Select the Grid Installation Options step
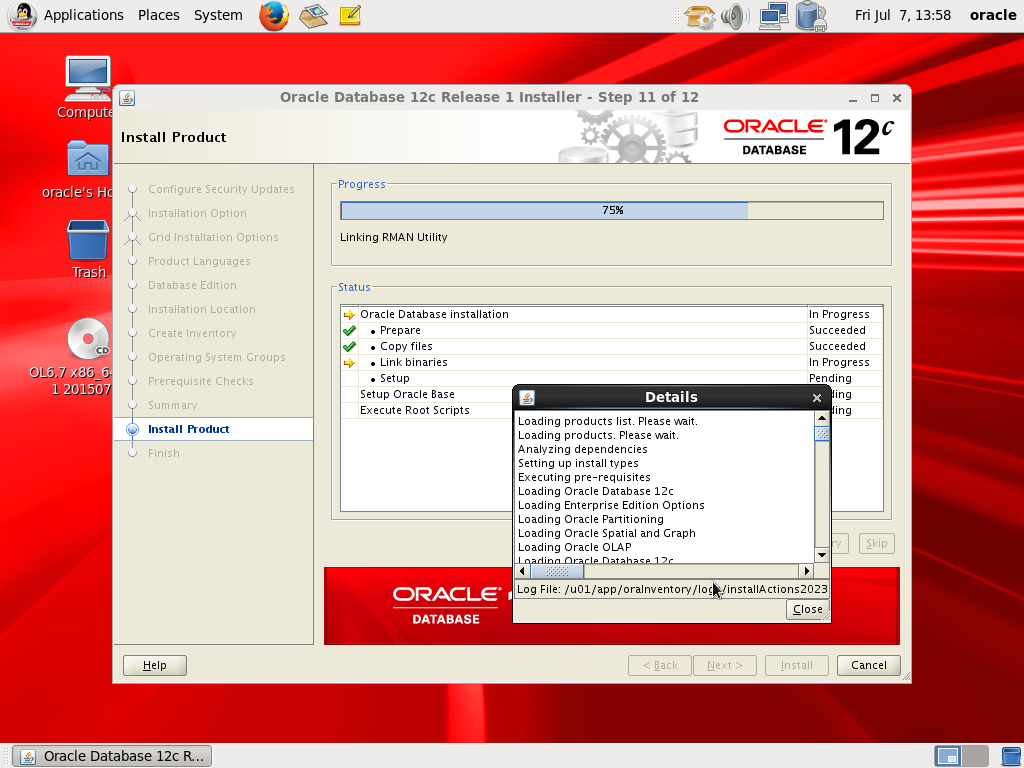 (x=213, y=238)
